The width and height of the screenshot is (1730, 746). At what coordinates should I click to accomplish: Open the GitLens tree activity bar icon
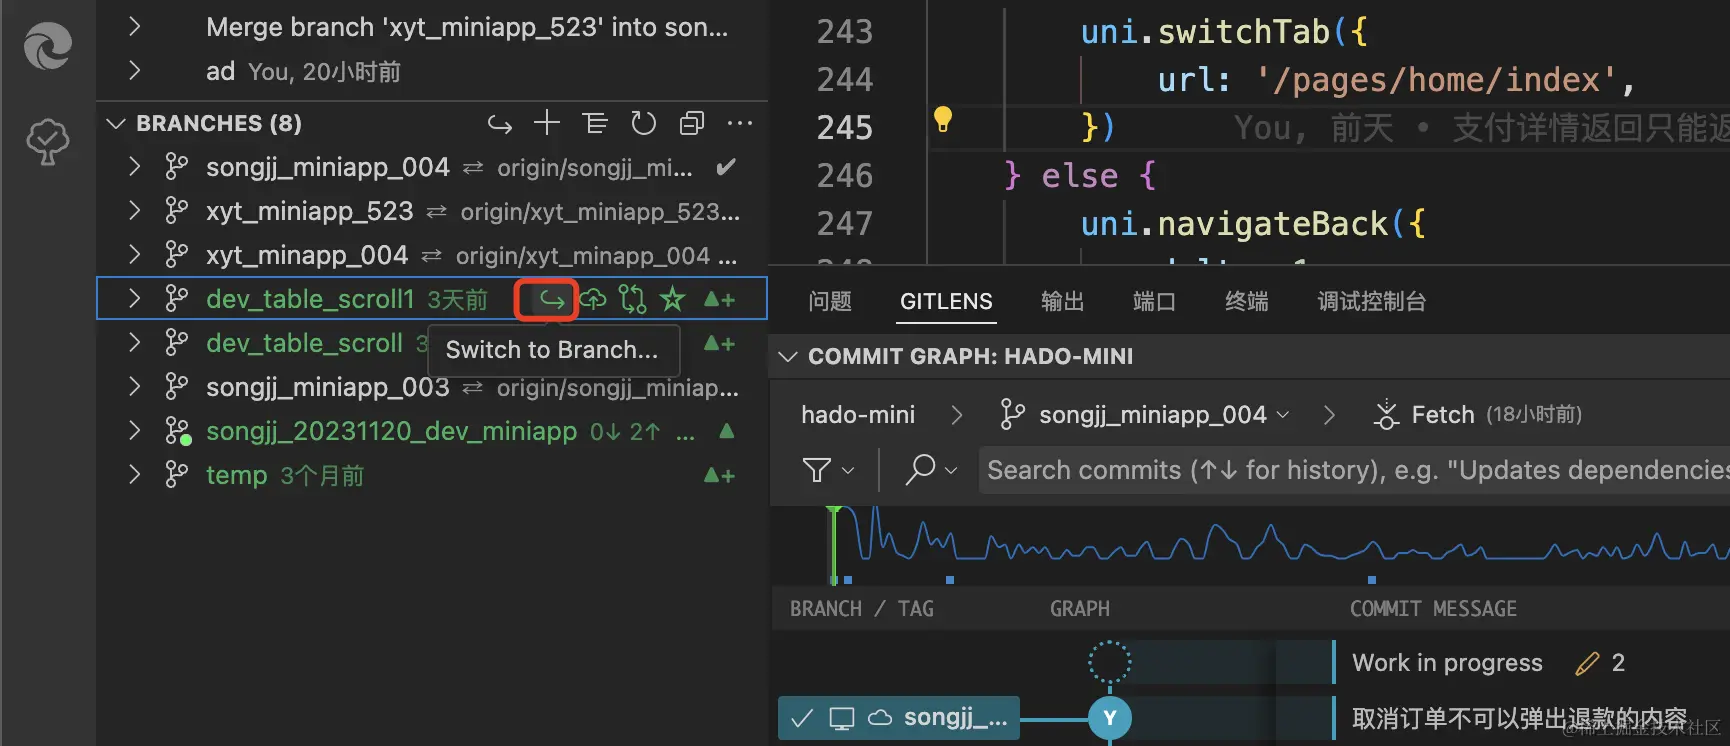pyautogui.click(x=48, y=141)
